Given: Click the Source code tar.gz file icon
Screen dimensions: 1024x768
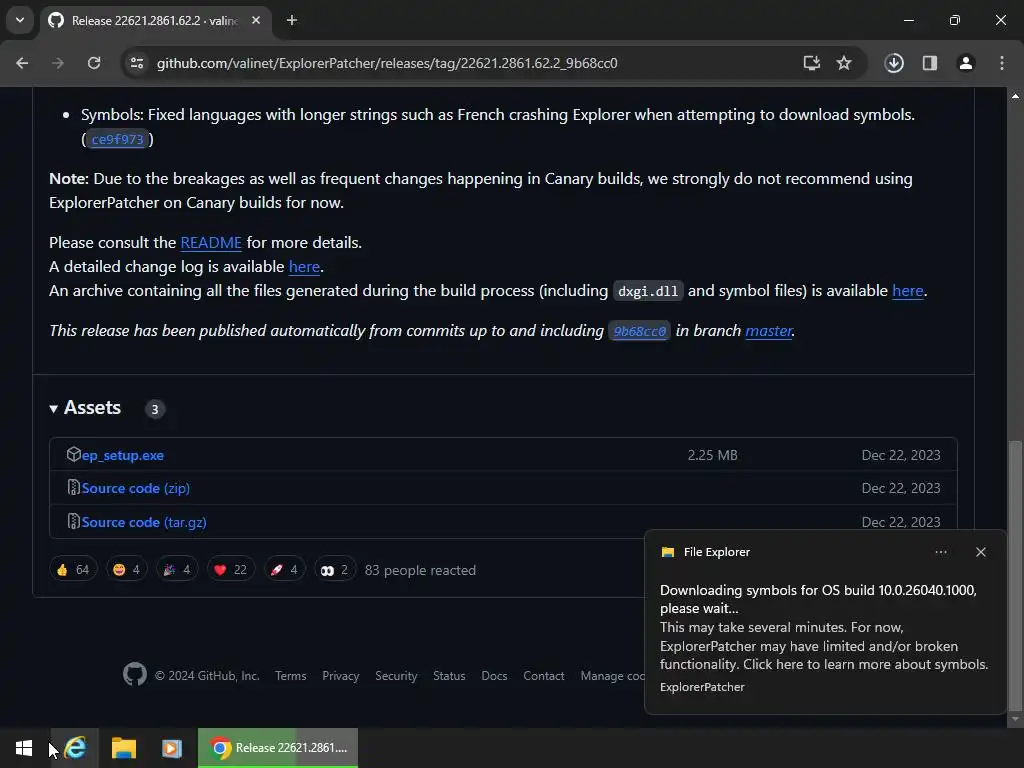Looking at the screenshot, I should coord(73,521).
